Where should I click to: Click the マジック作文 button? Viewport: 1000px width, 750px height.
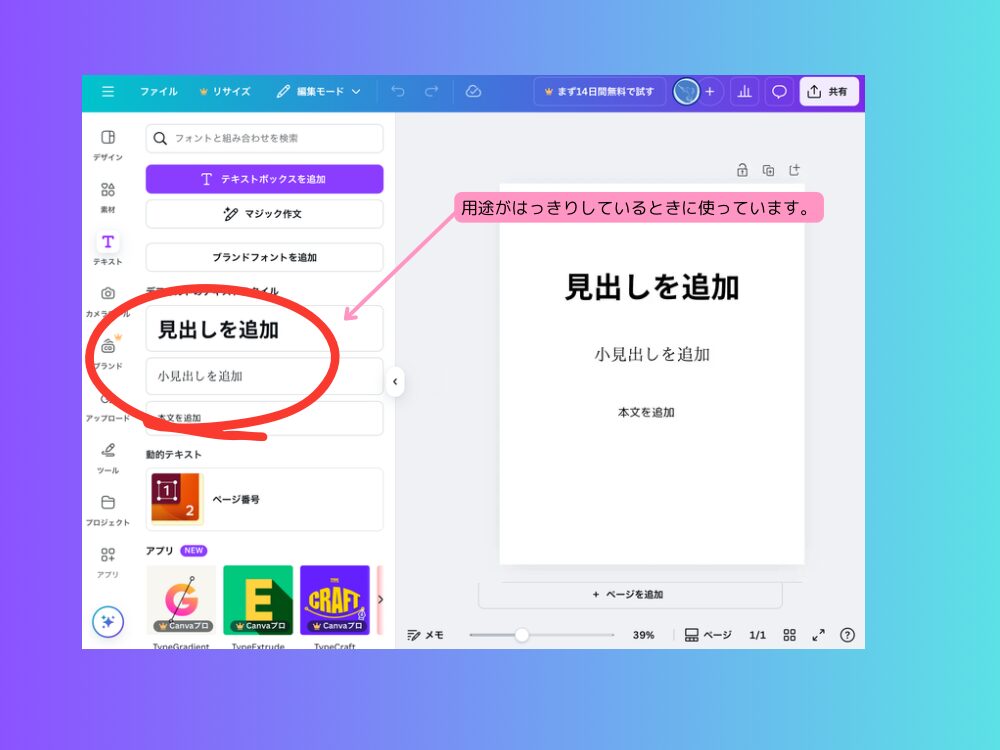264,214
